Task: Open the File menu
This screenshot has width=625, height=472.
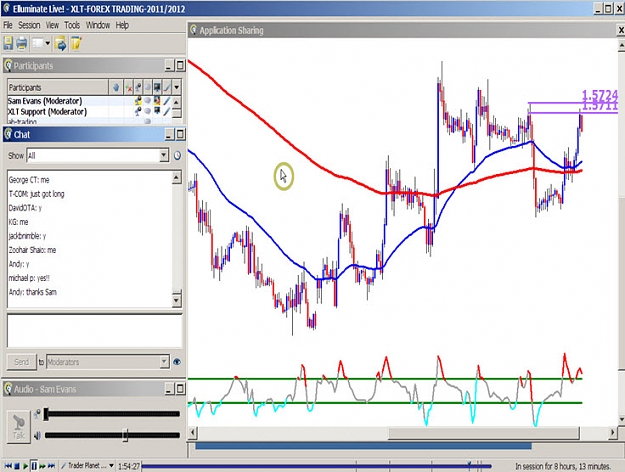Action: 8,25
